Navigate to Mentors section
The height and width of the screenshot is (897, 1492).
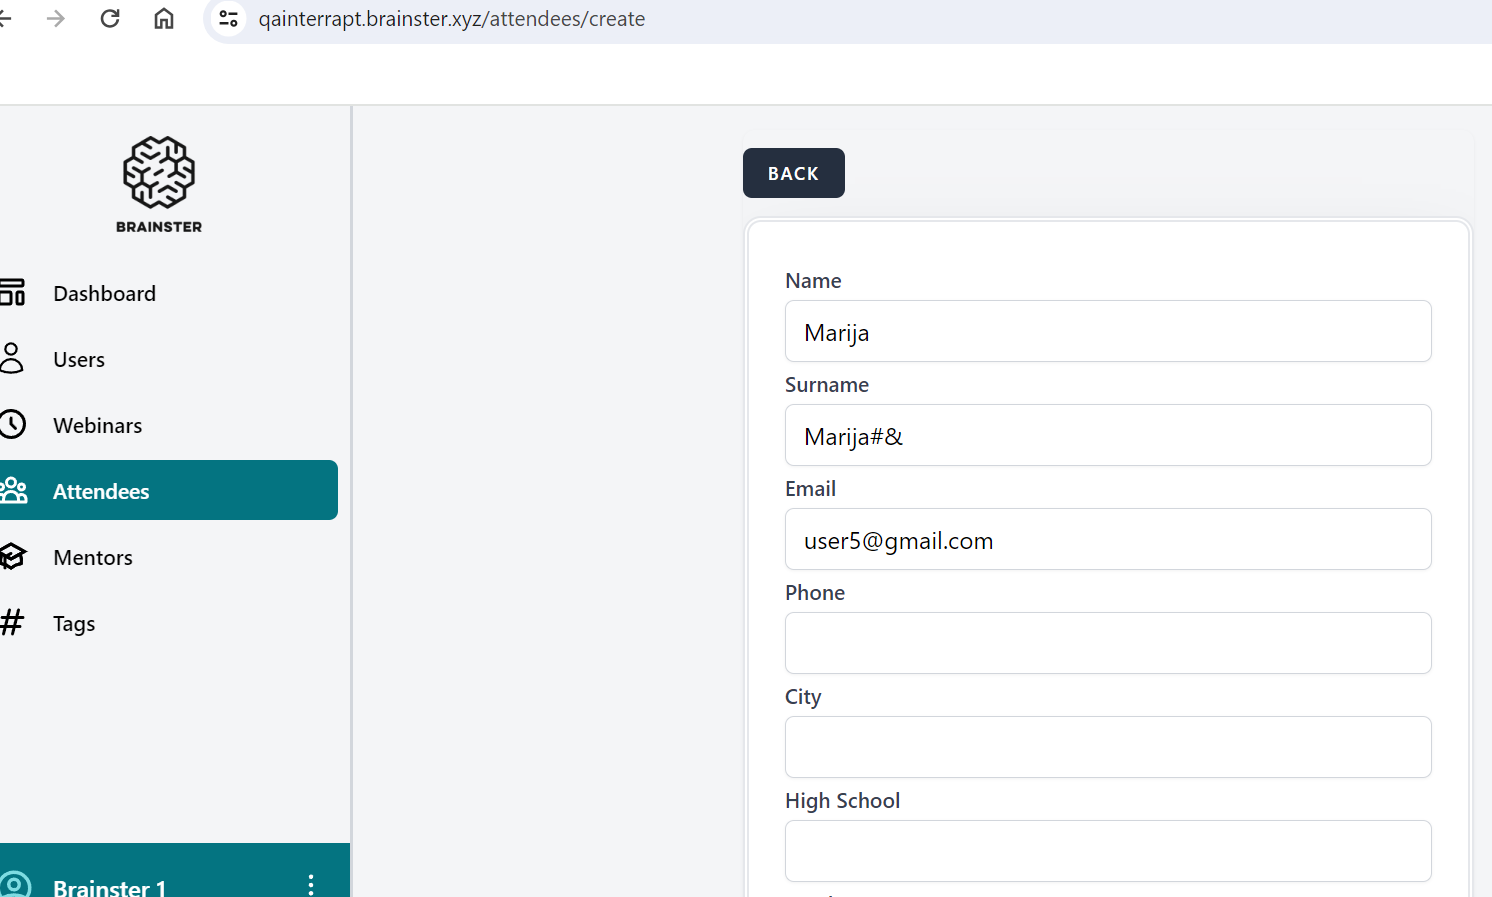point(93,558)
